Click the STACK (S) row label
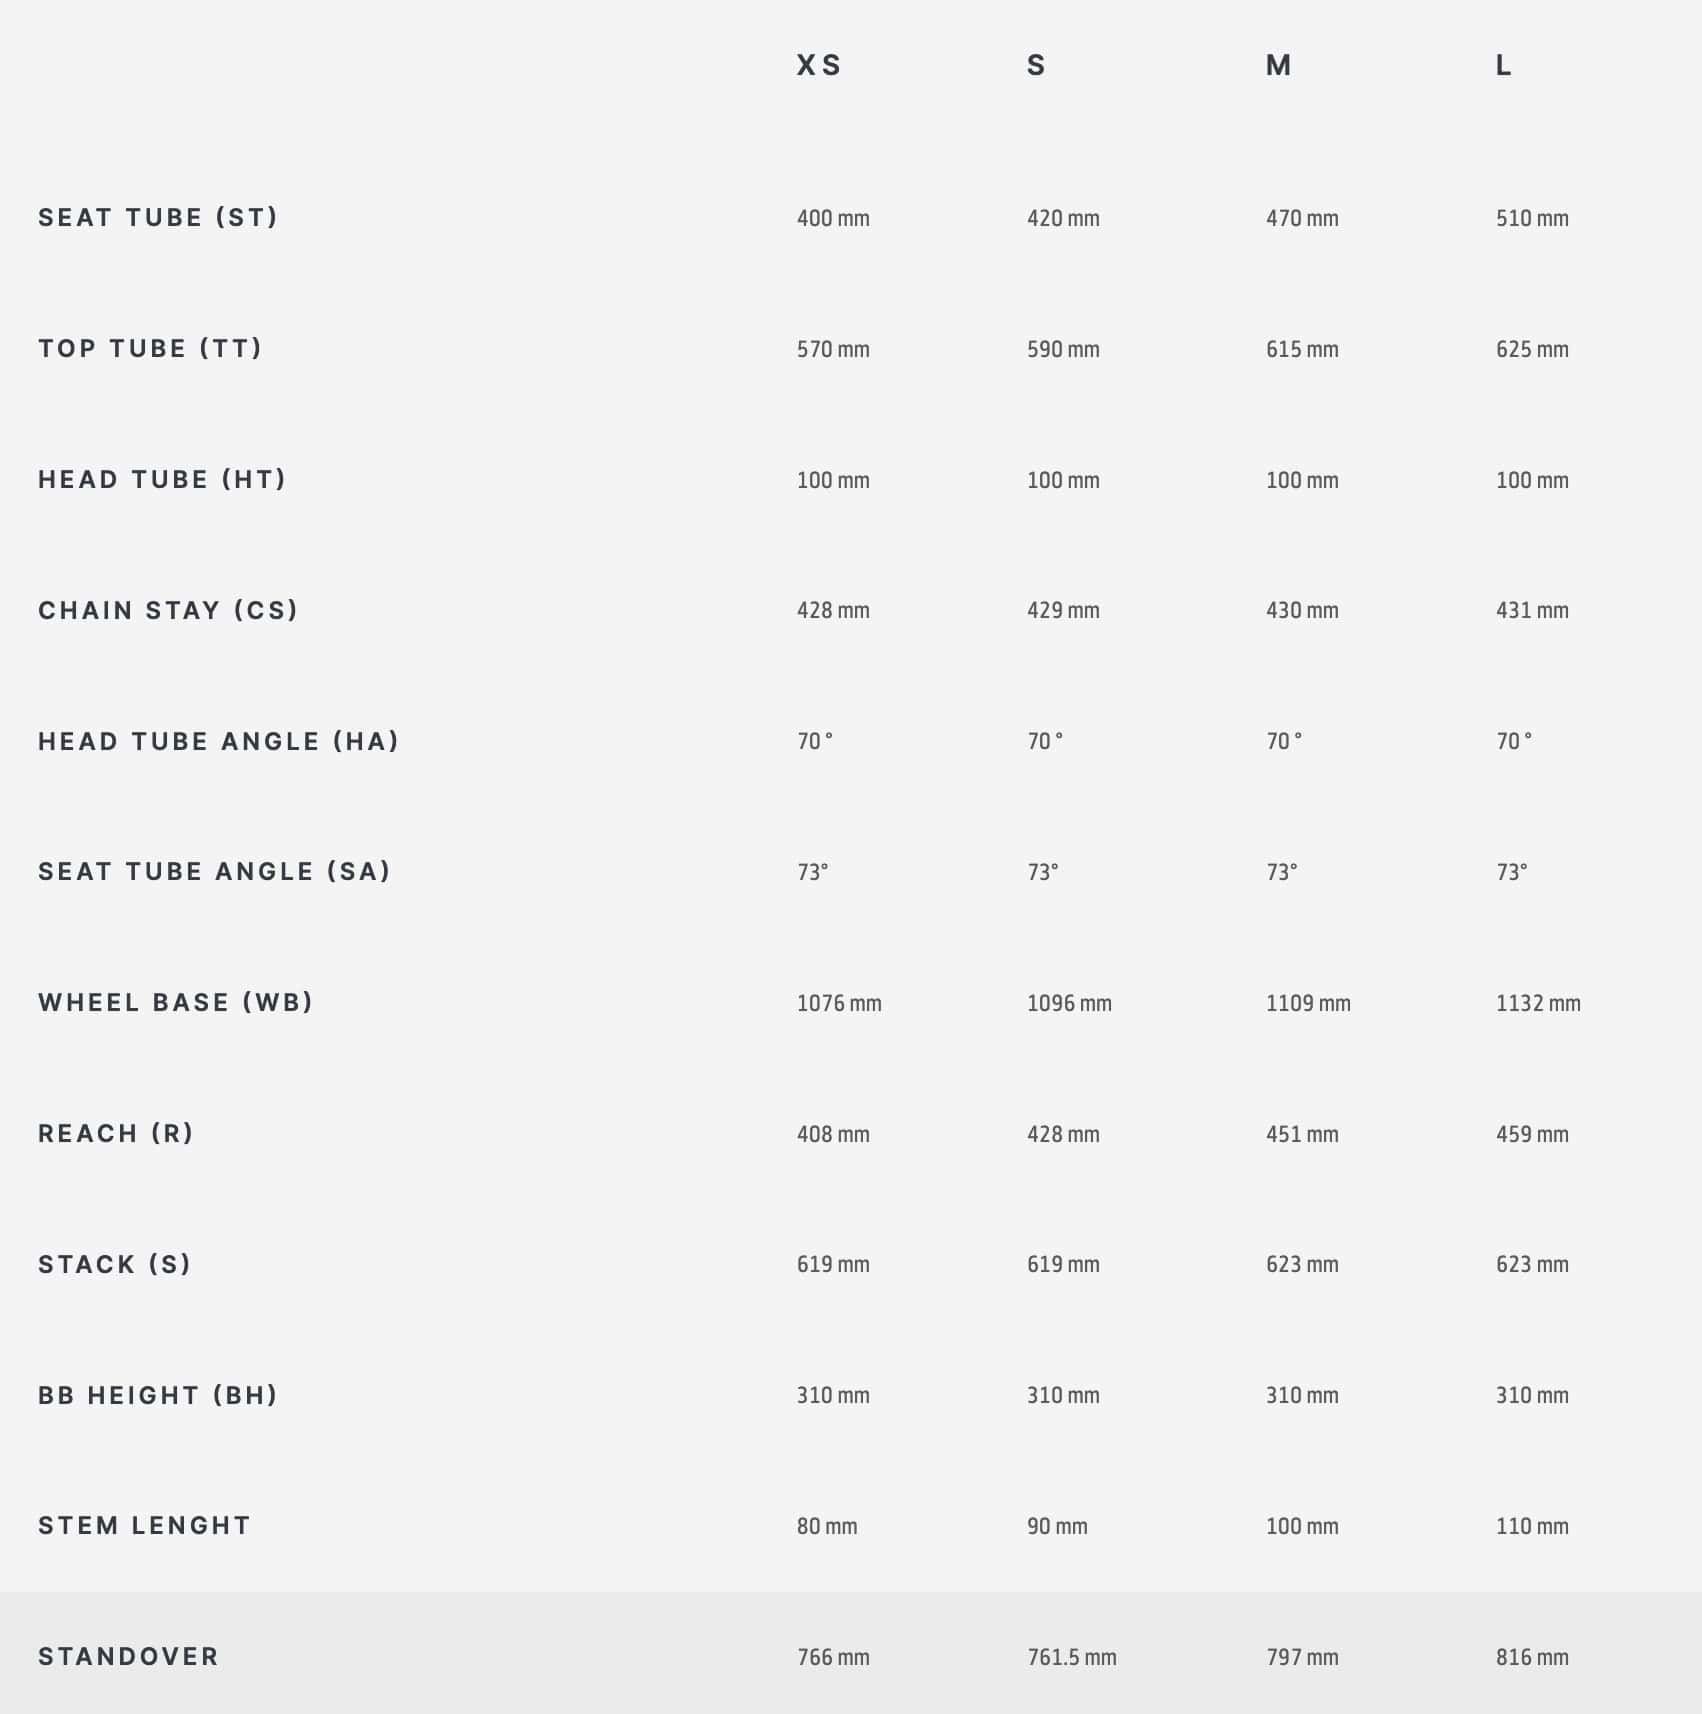Image resolution: width=1702 pixels, height=1714 pixels. (x=114, y=1264)
